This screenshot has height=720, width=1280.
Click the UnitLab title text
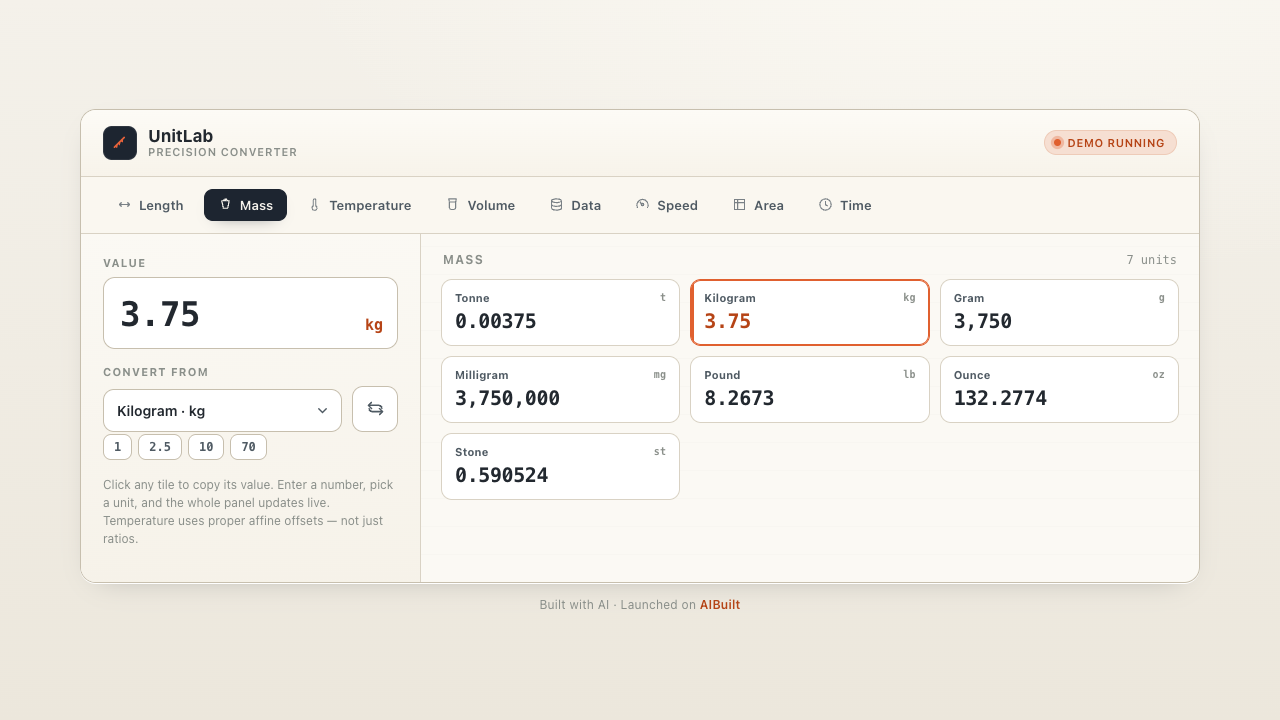click(x=181, y=136)
